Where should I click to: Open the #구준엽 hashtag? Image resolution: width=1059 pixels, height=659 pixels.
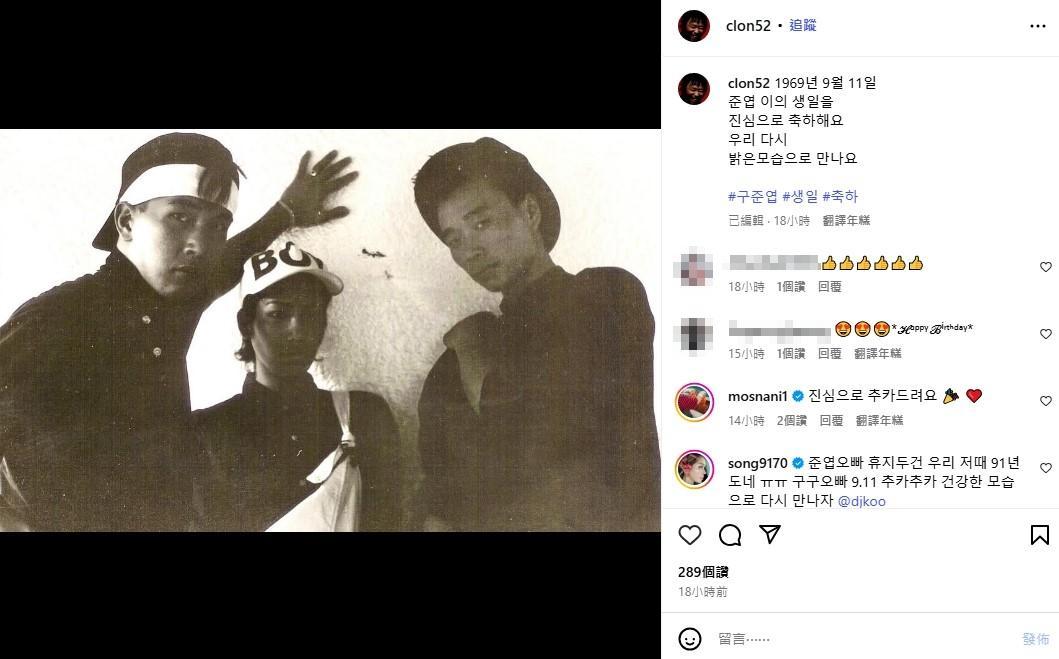click(752, 196)
